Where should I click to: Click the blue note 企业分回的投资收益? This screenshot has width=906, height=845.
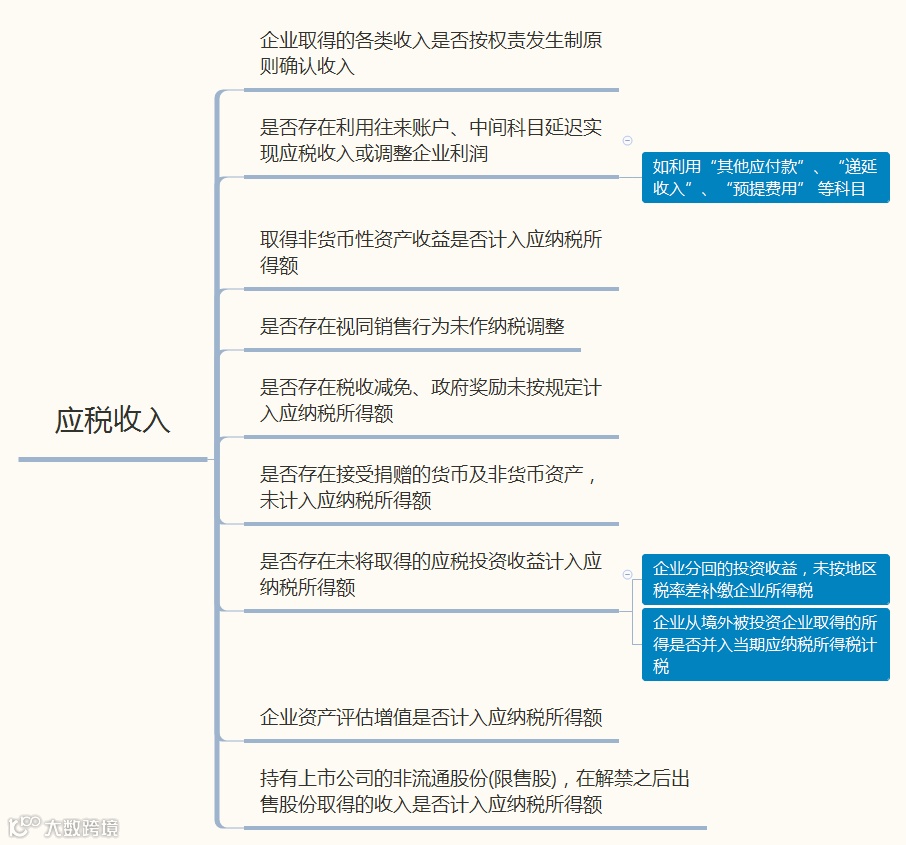(766, 579)
